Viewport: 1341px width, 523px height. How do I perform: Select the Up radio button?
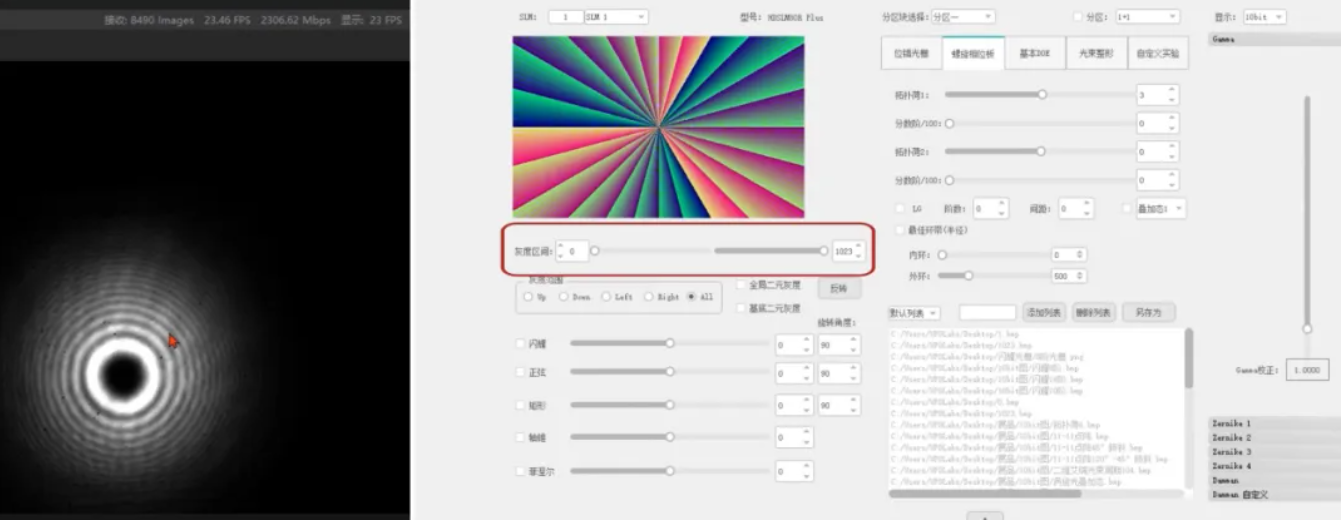click(x=528, y=297)
